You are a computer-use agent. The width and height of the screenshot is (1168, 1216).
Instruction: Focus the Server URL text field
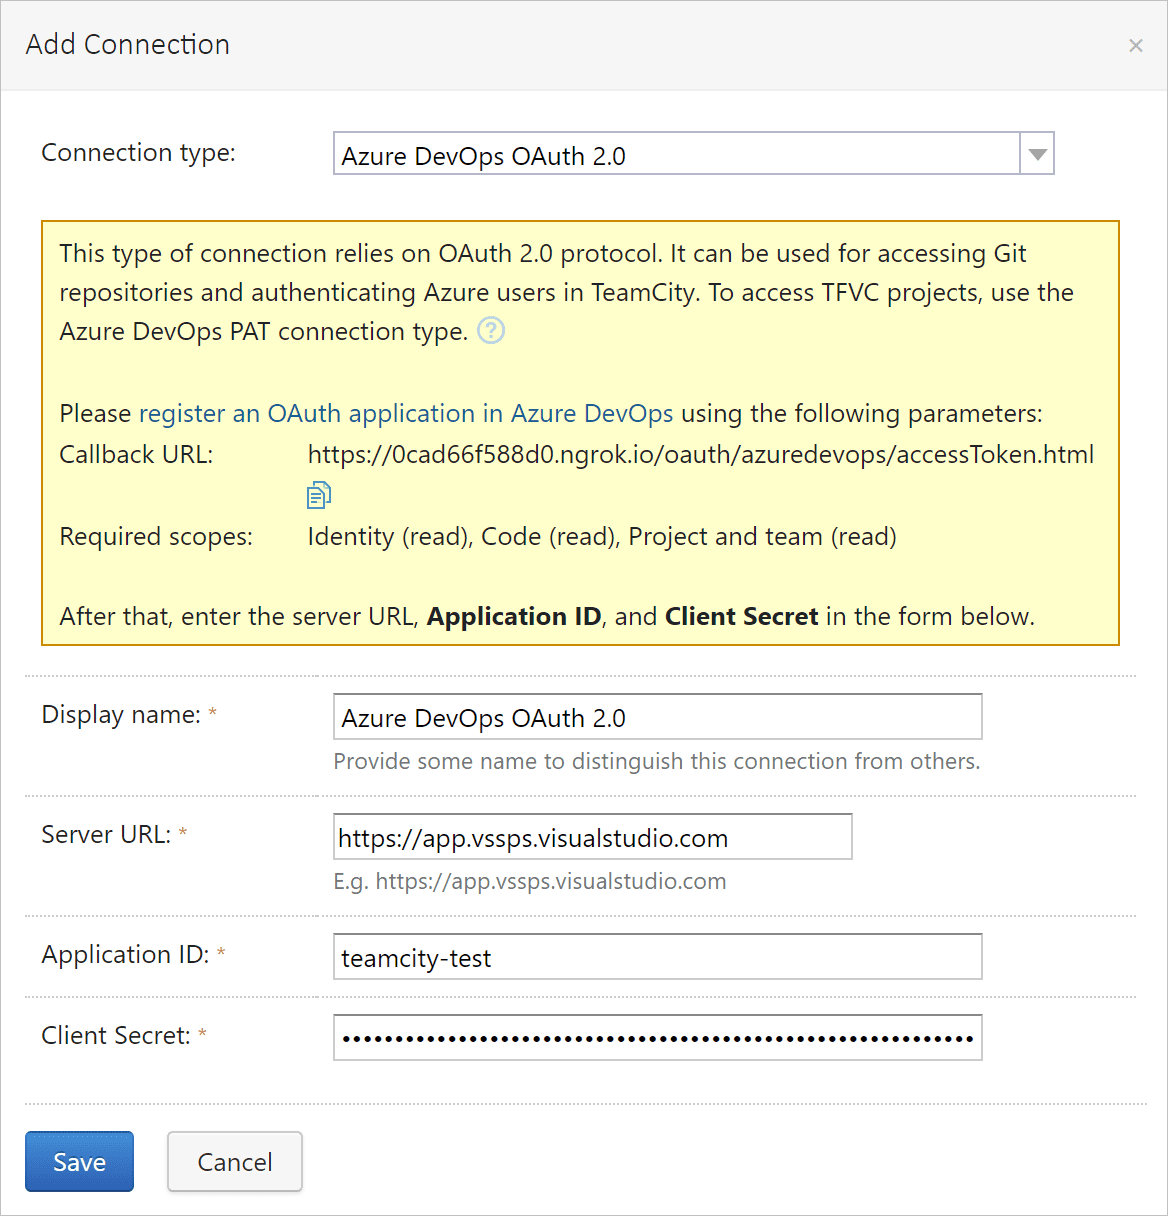593,837
